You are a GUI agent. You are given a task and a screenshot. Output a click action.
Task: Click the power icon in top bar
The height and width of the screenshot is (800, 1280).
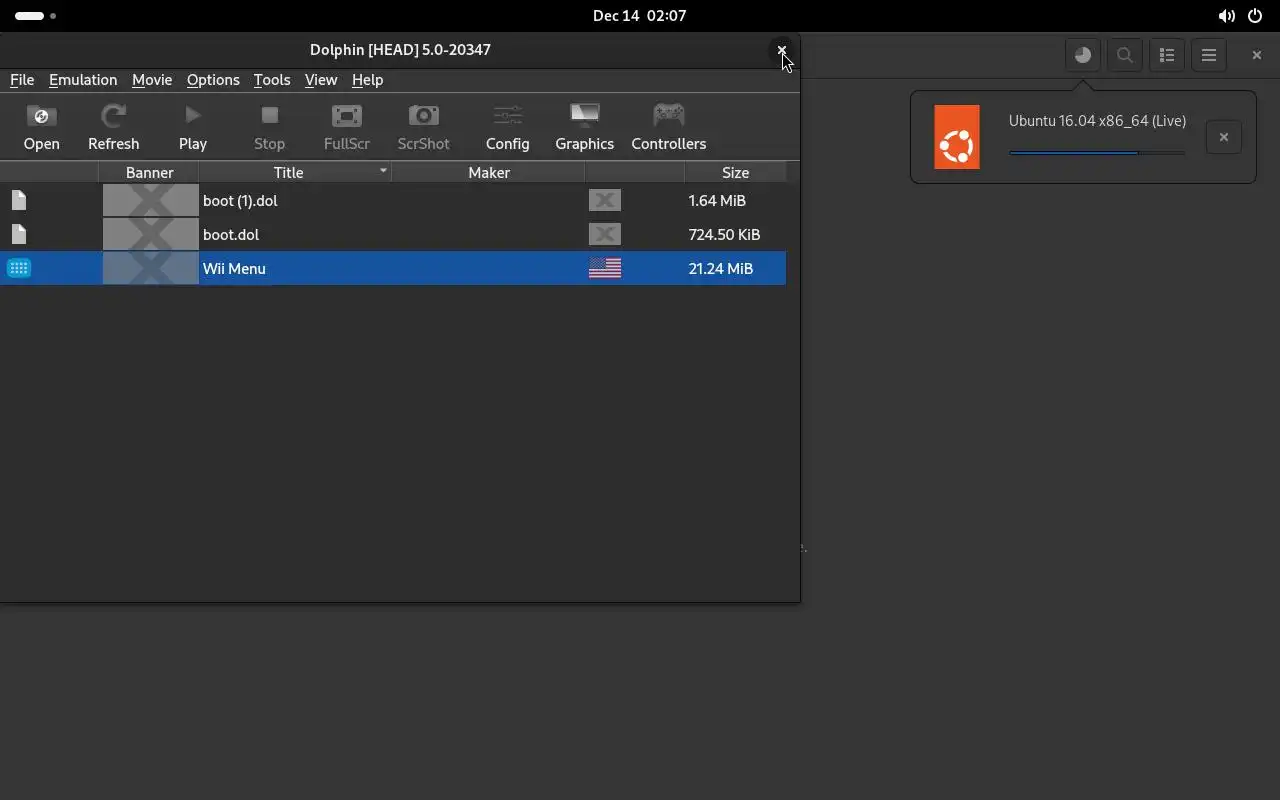pyautogui.click(x=1255, y=16)
